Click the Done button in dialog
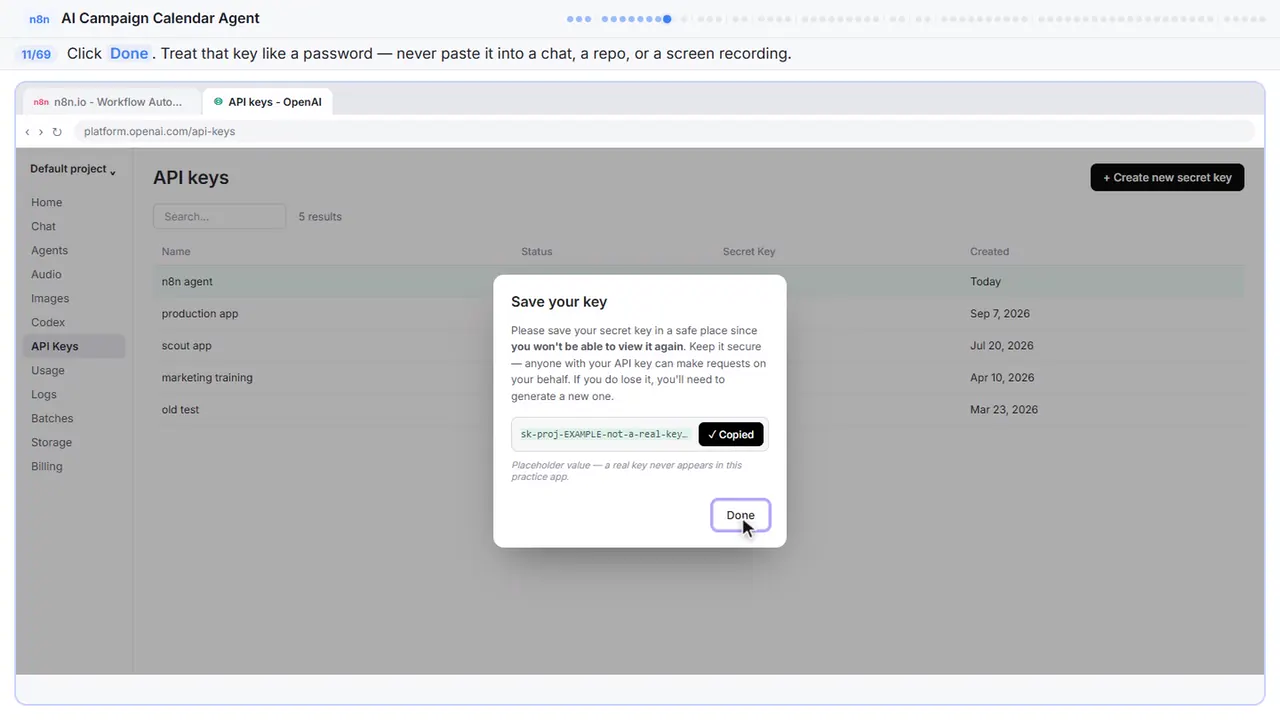The height and width of the screenshot is (720, 1280). tap(741, 515)
